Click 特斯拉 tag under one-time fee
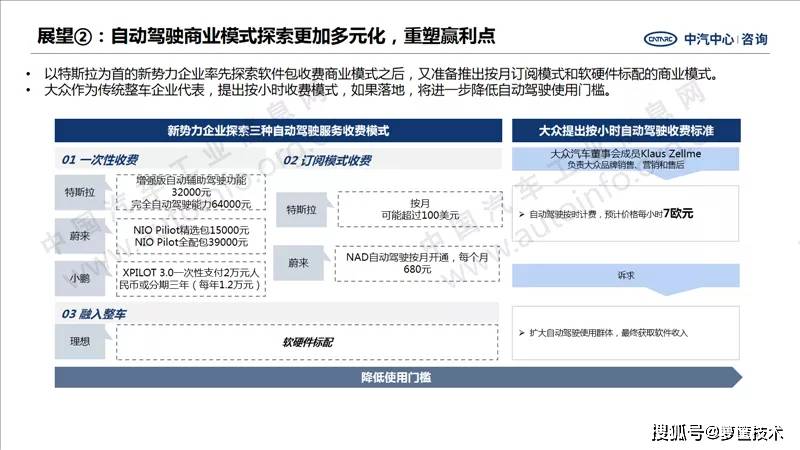The image size is (800, 450). coord(80,192)
